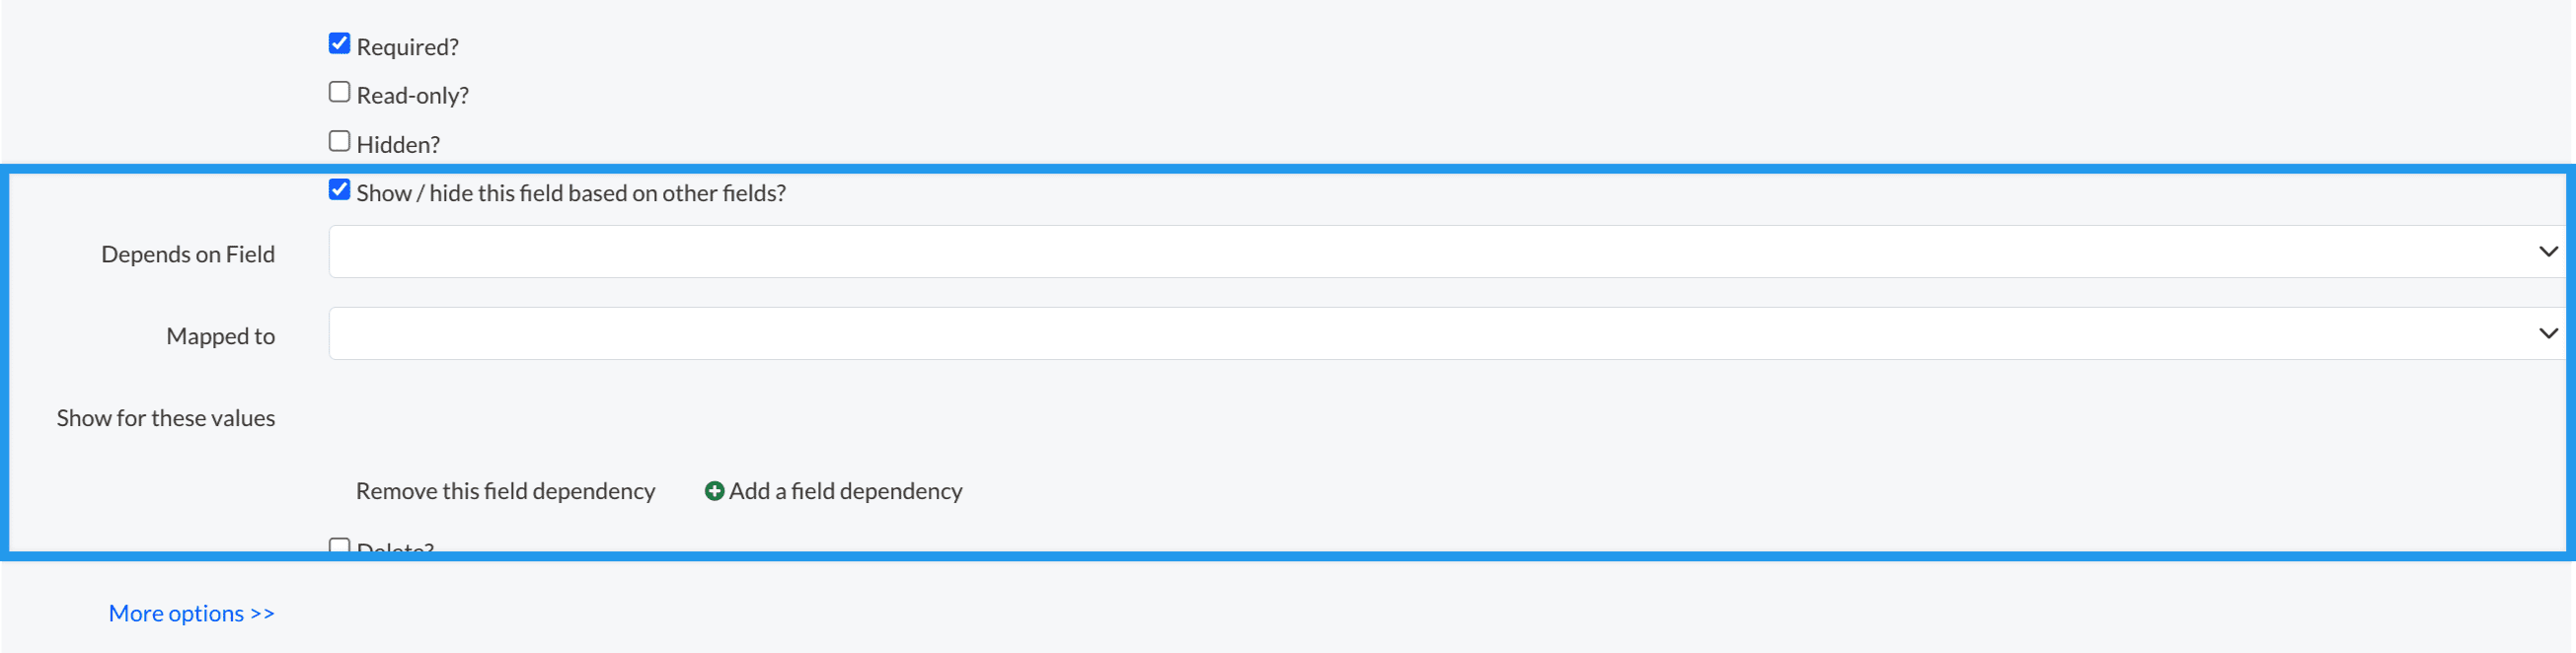Click the Show / hide this field label text
The image size is (2576, 653).
[571, 193]
